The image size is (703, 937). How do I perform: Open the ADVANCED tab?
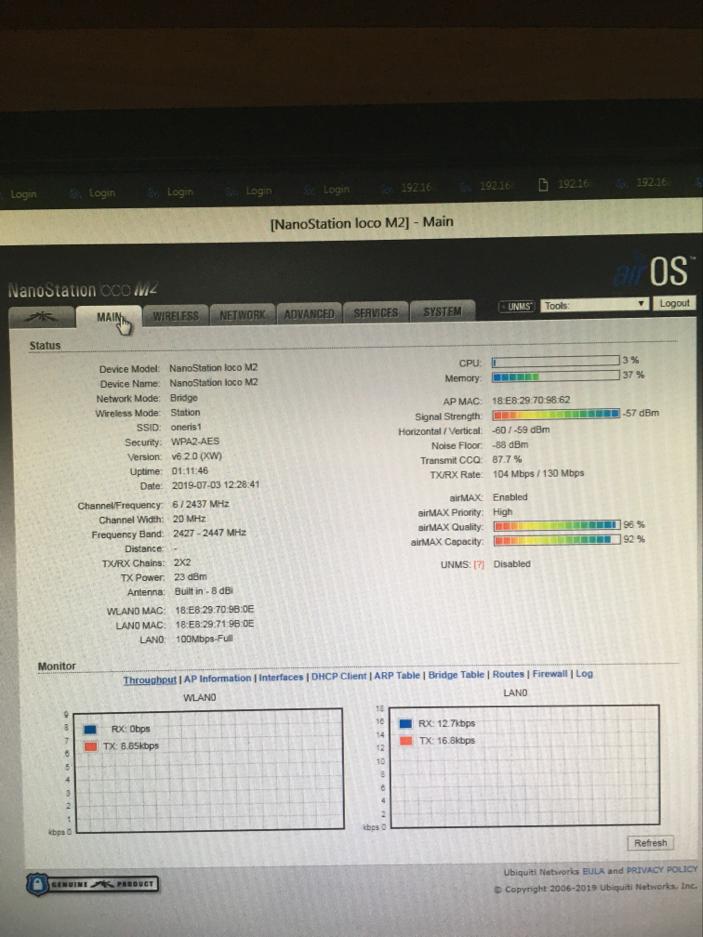[x=309, y=313]
